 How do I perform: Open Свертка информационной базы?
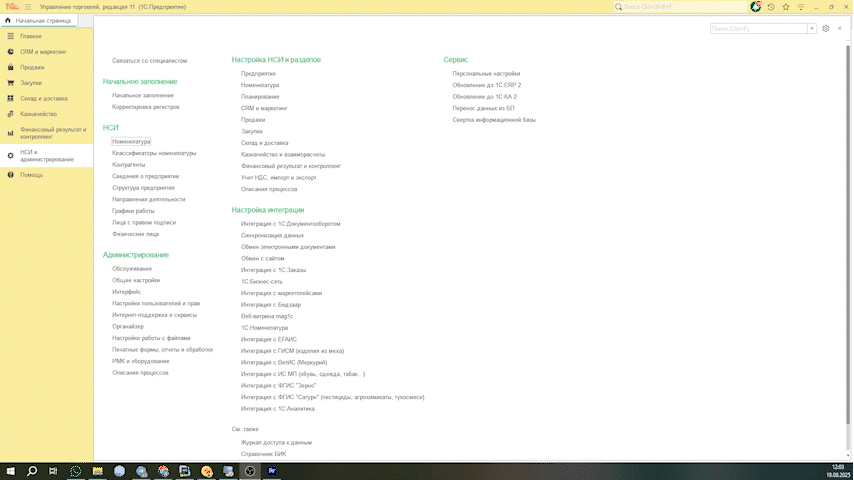point(494,120)
